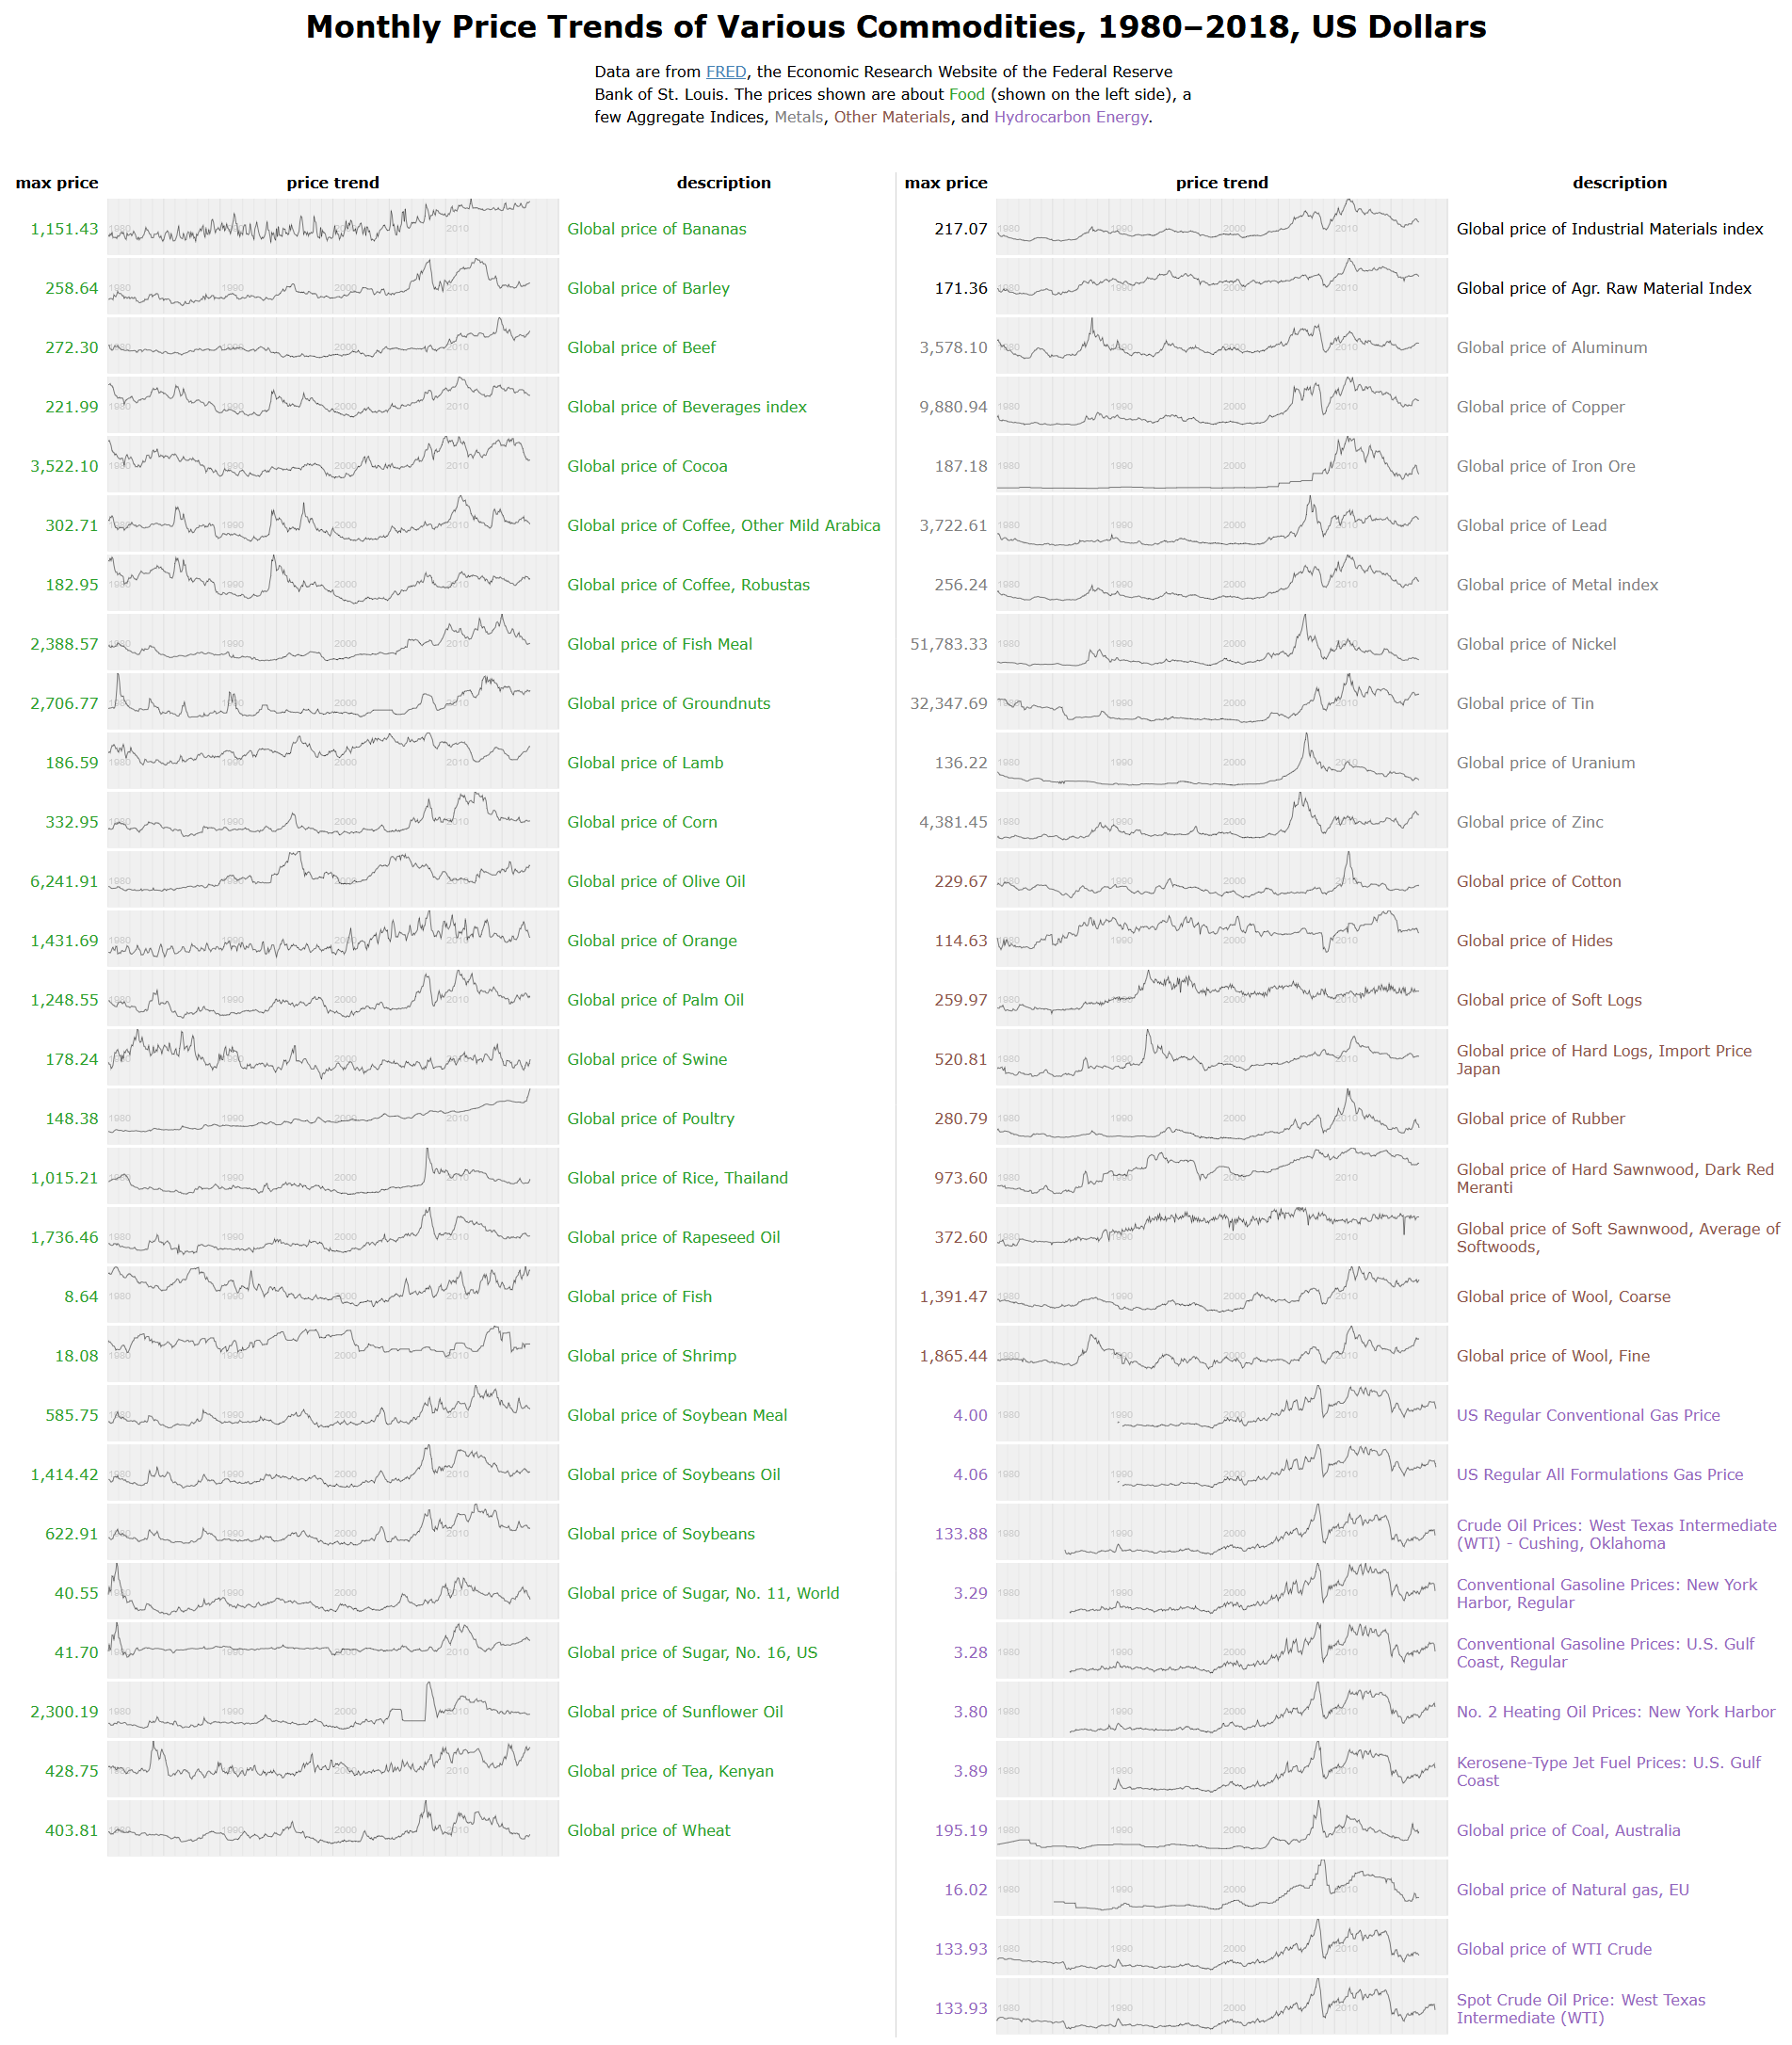Open the FRED link in the subtitle
Viewport: 1792px width, 2045px height.
pyautogui.click(x=725, y=72)
